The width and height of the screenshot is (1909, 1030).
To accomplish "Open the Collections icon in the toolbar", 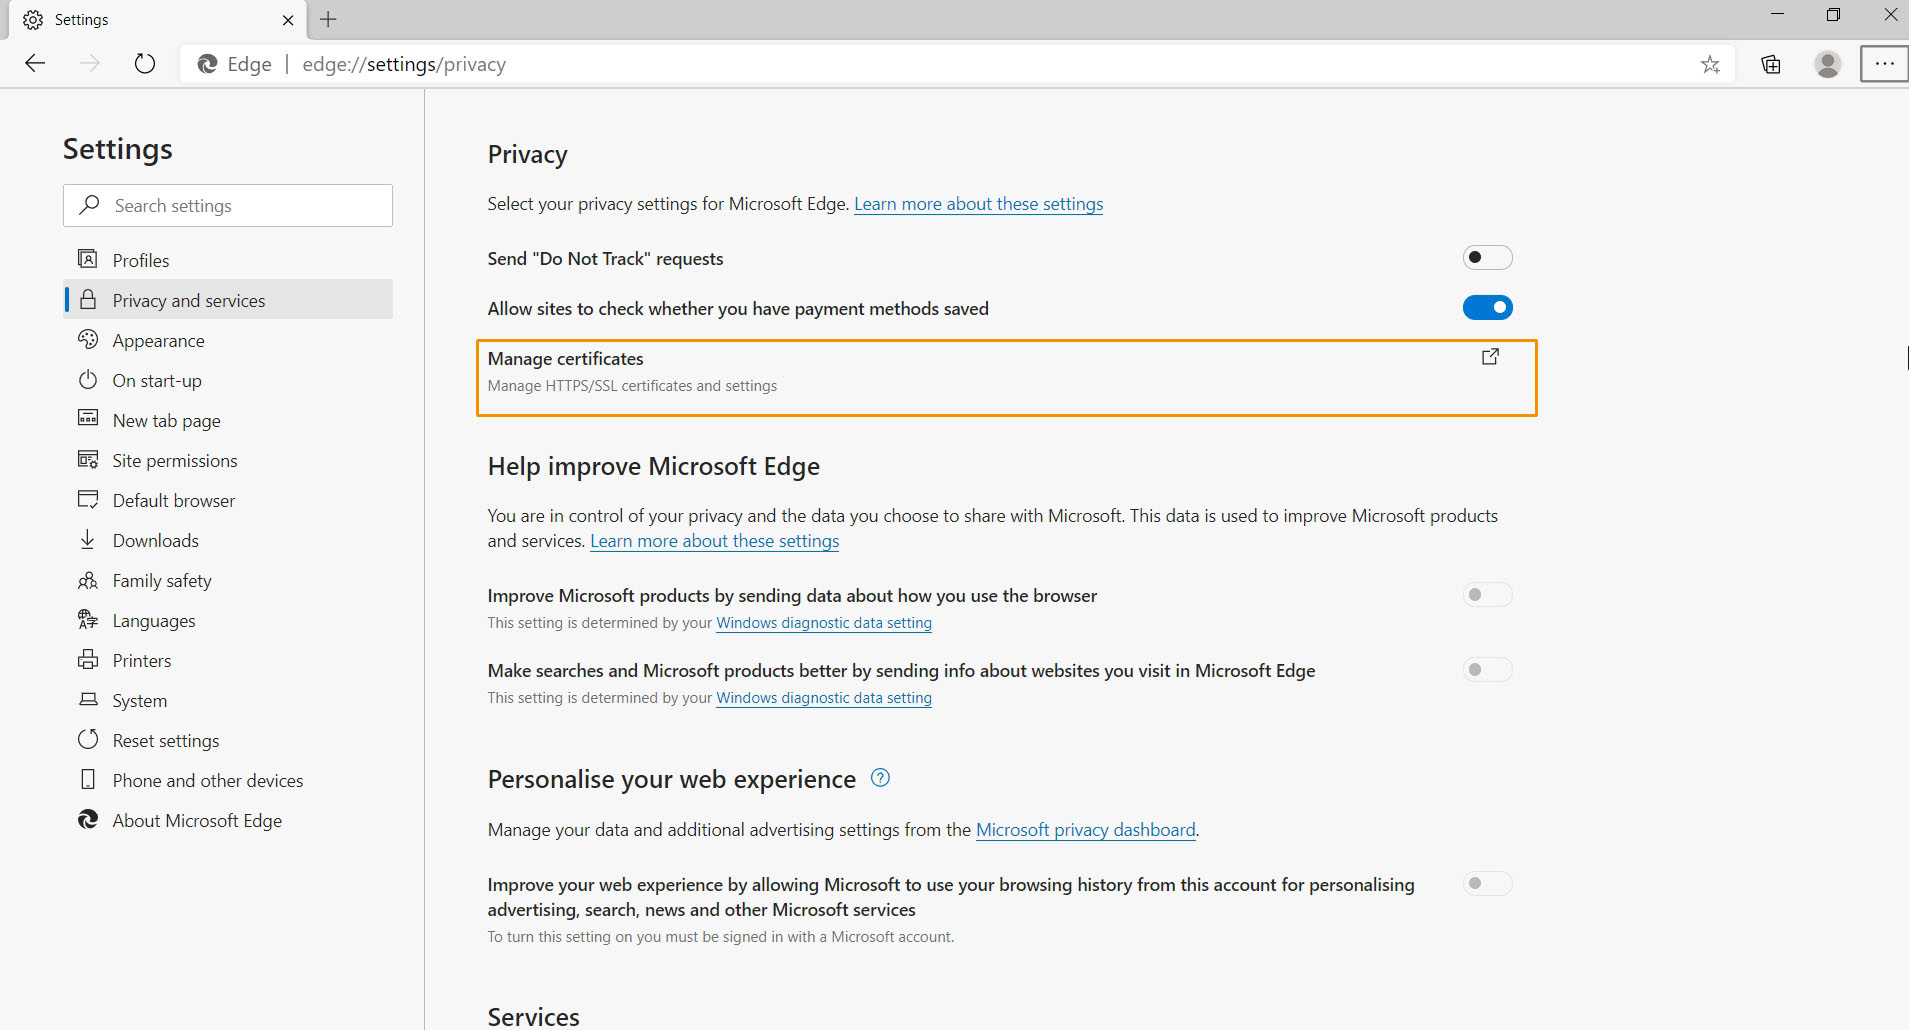I will 1771,65.
